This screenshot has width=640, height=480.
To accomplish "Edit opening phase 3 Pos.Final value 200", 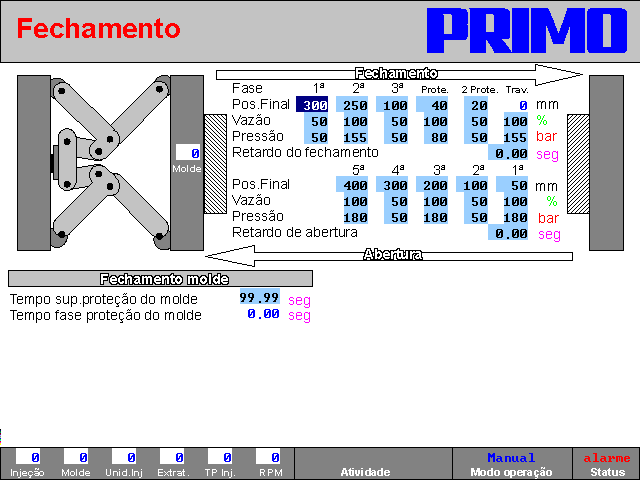I will pos(432,184).
